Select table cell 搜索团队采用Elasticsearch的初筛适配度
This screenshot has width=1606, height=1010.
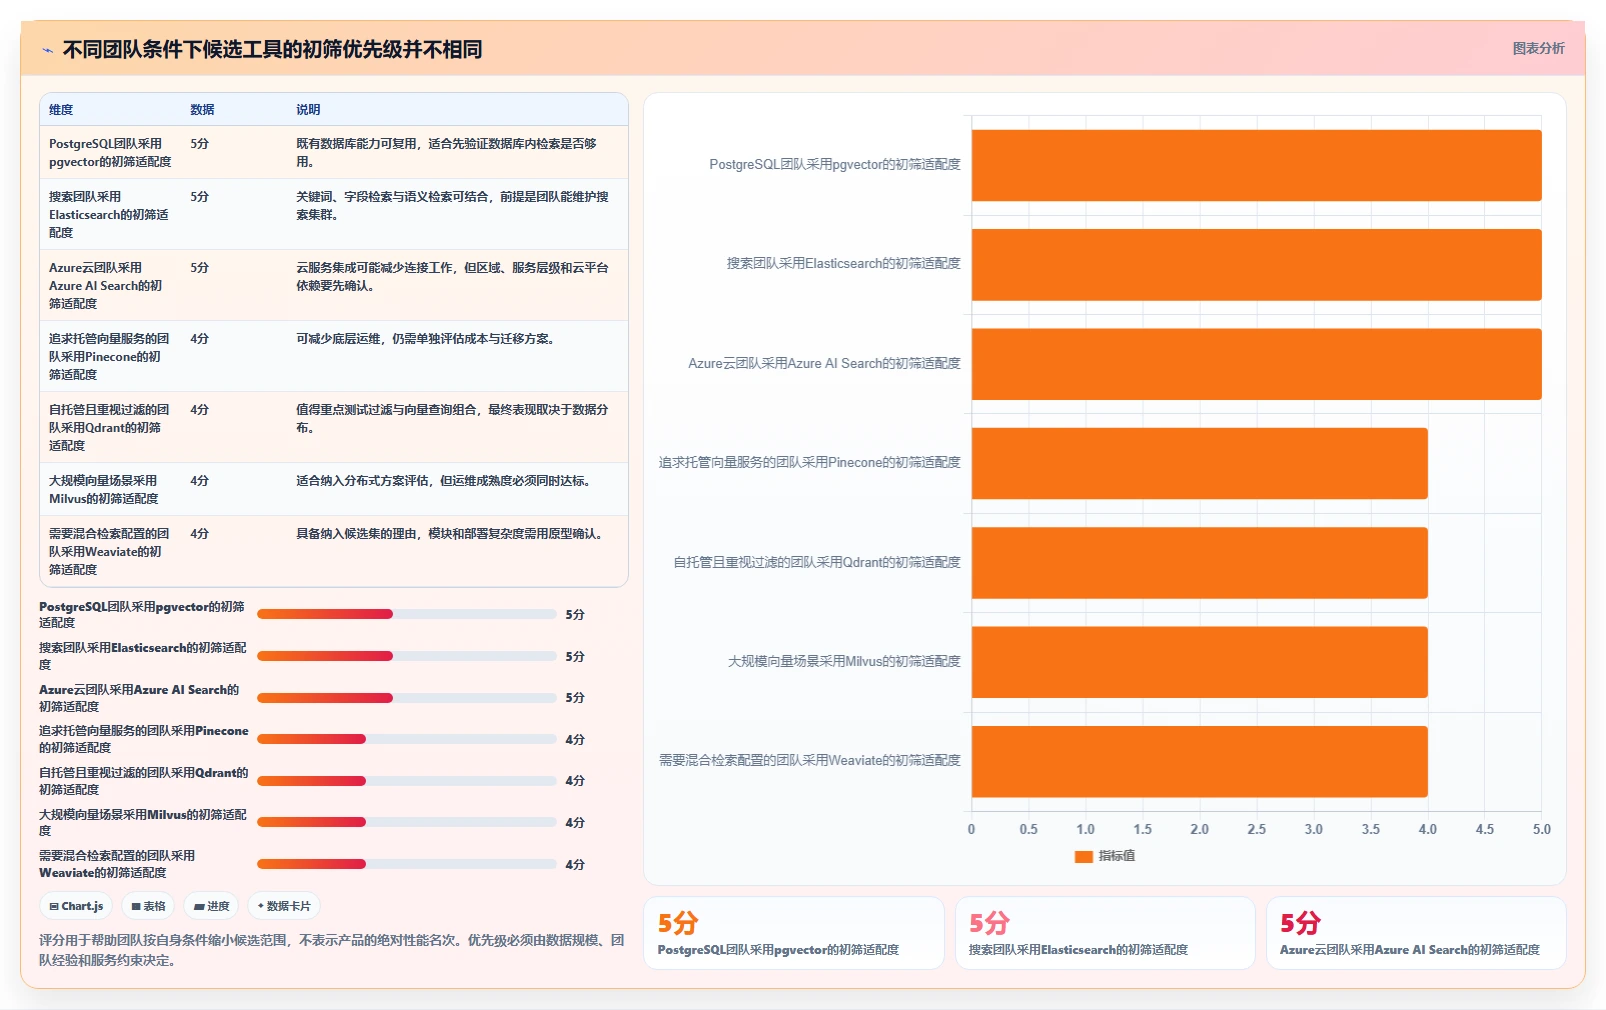coord(109,215)
